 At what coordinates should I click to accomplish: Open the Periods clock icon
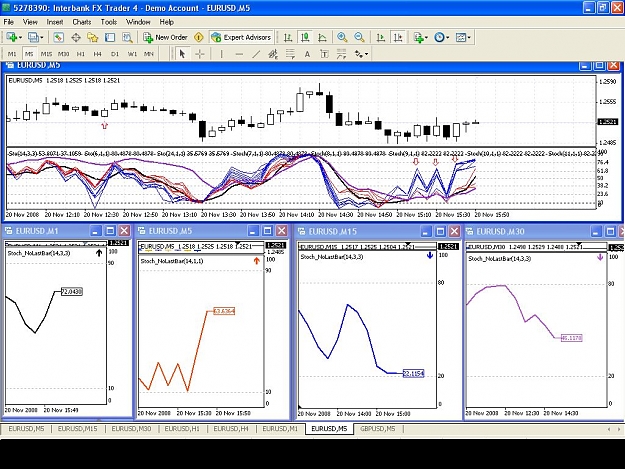[439, 37]
